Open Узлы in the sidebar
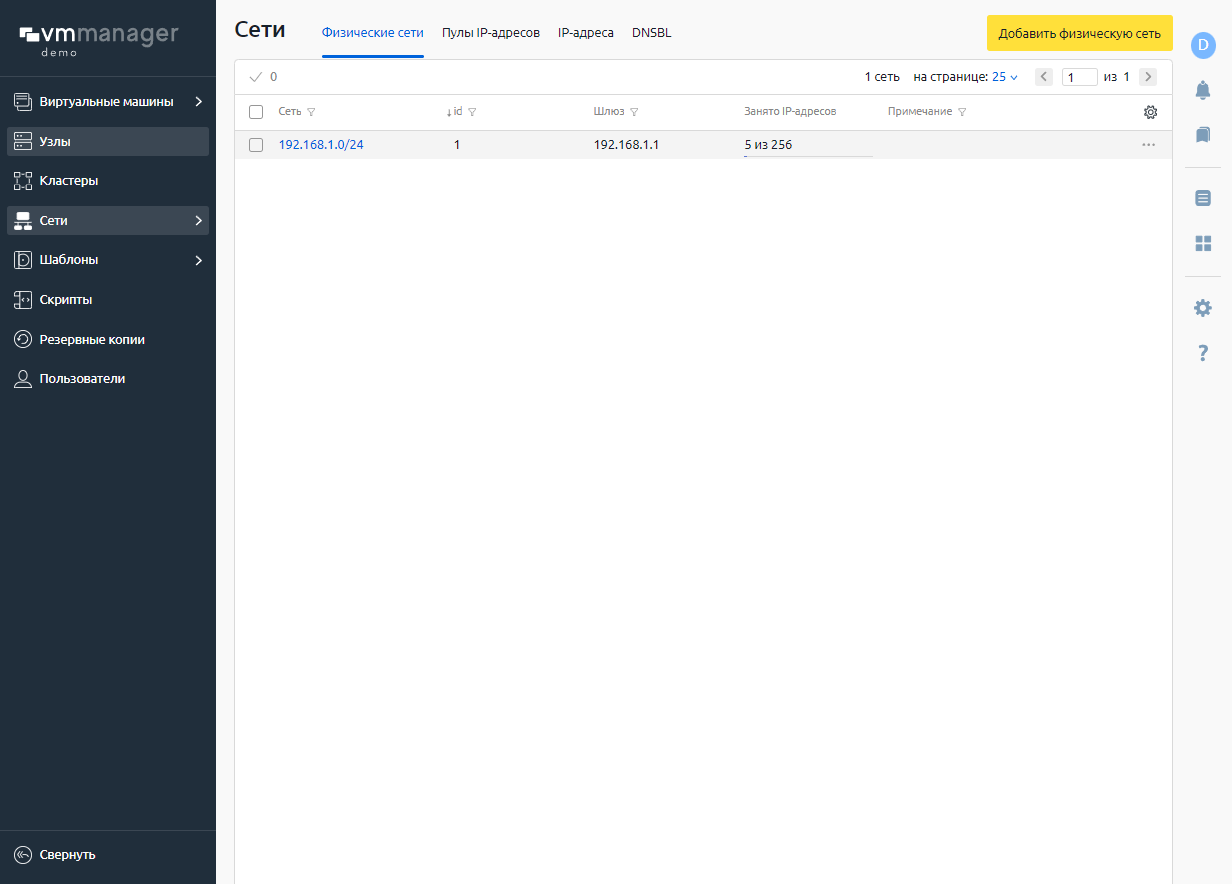The width and height of the screenshot is (1232, 884). click(x=108, y=141)
